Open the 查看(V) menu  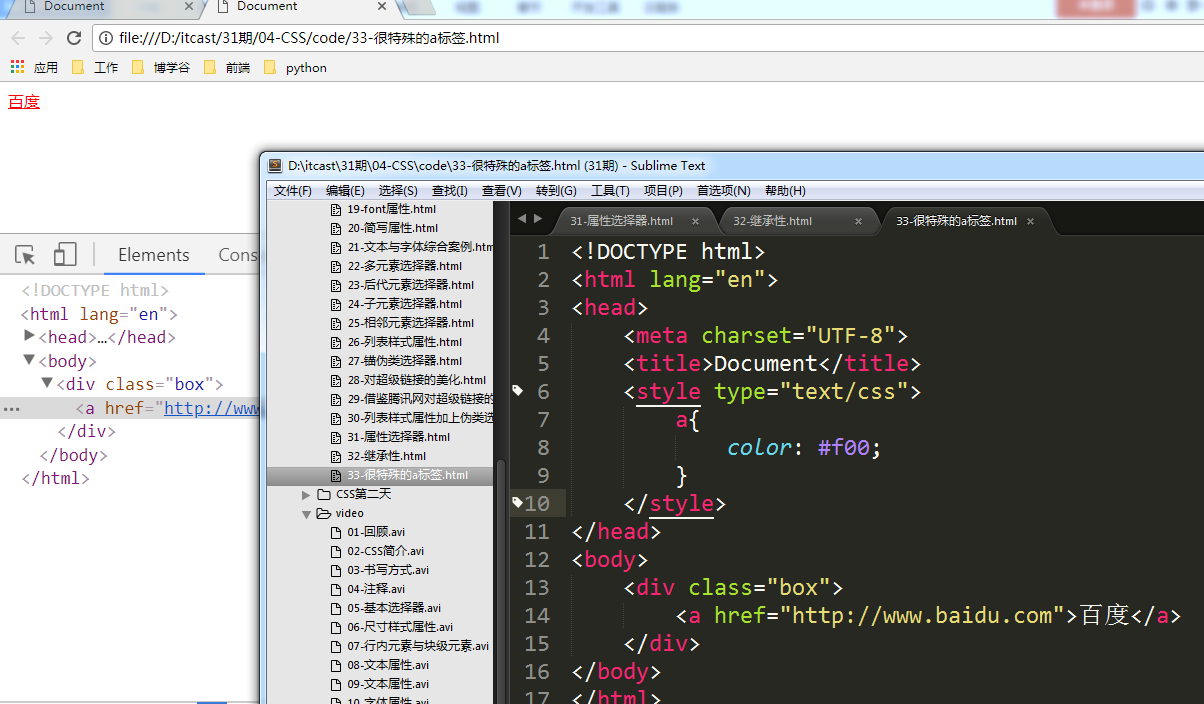click(x=502, y=191)
